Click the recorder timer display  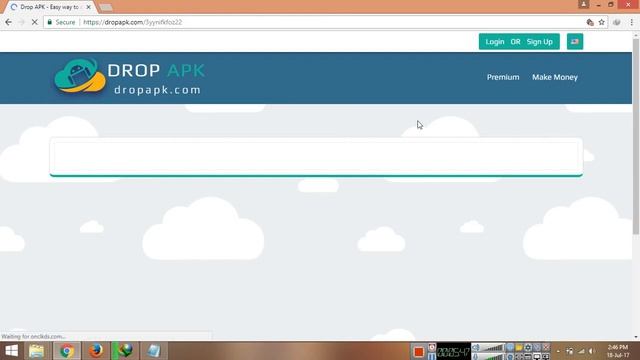453,352
